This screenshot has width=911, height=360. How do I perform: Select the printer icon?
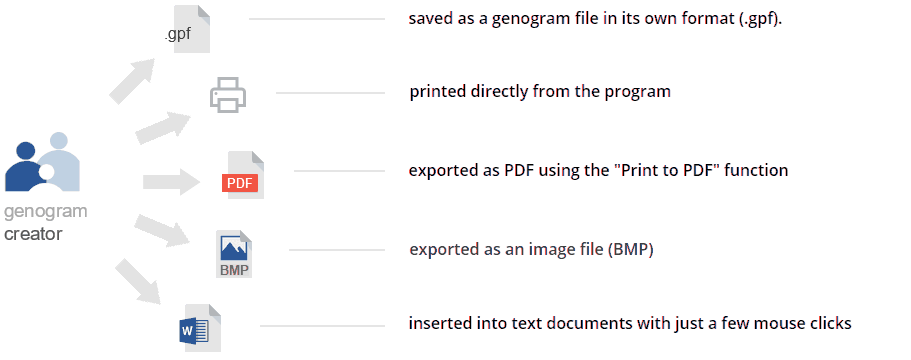(x=228, y=94)
